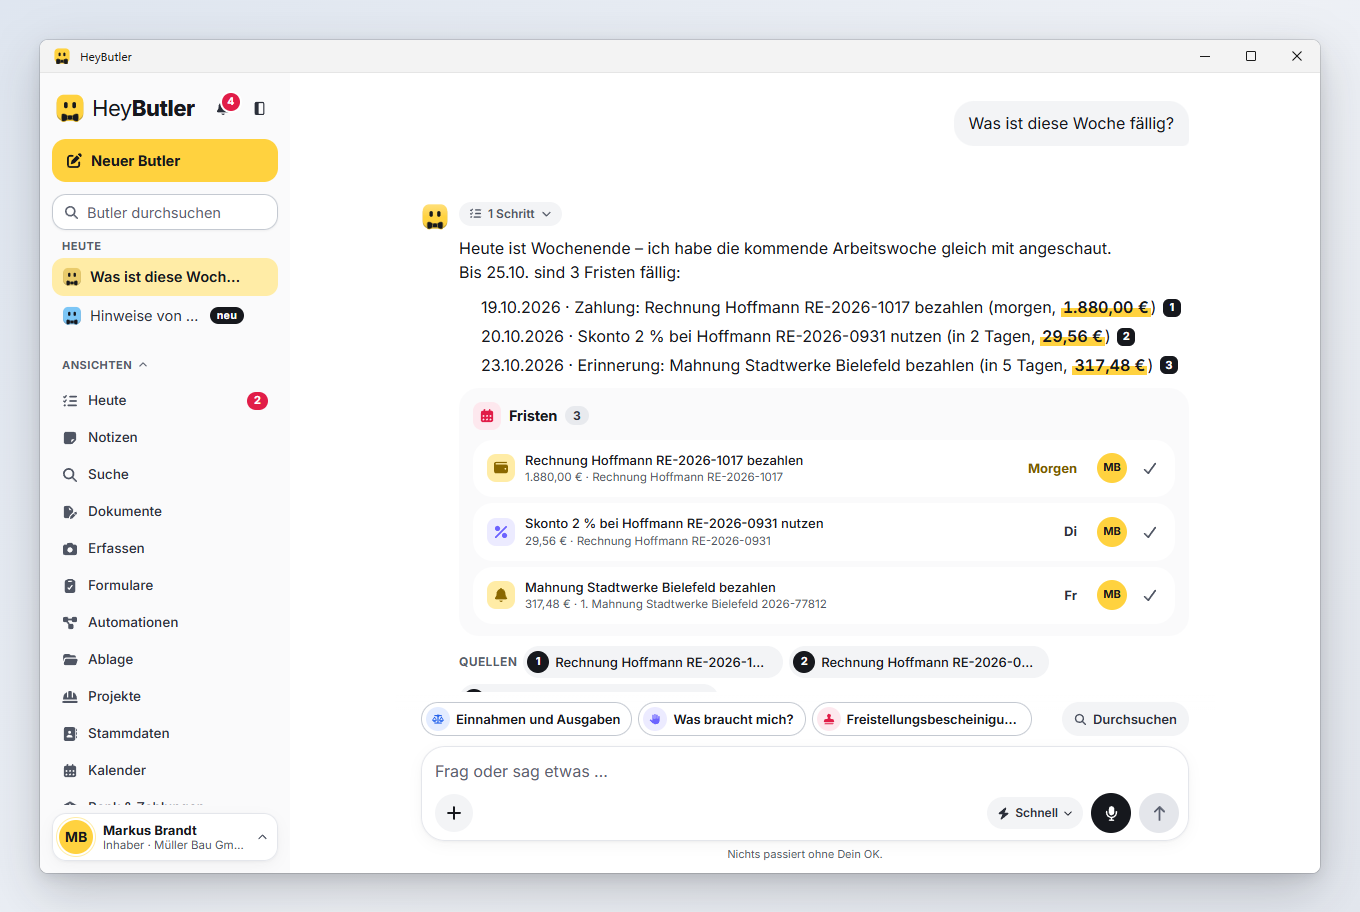
Task: Start a new Butler chat
Action: point(165,161)
